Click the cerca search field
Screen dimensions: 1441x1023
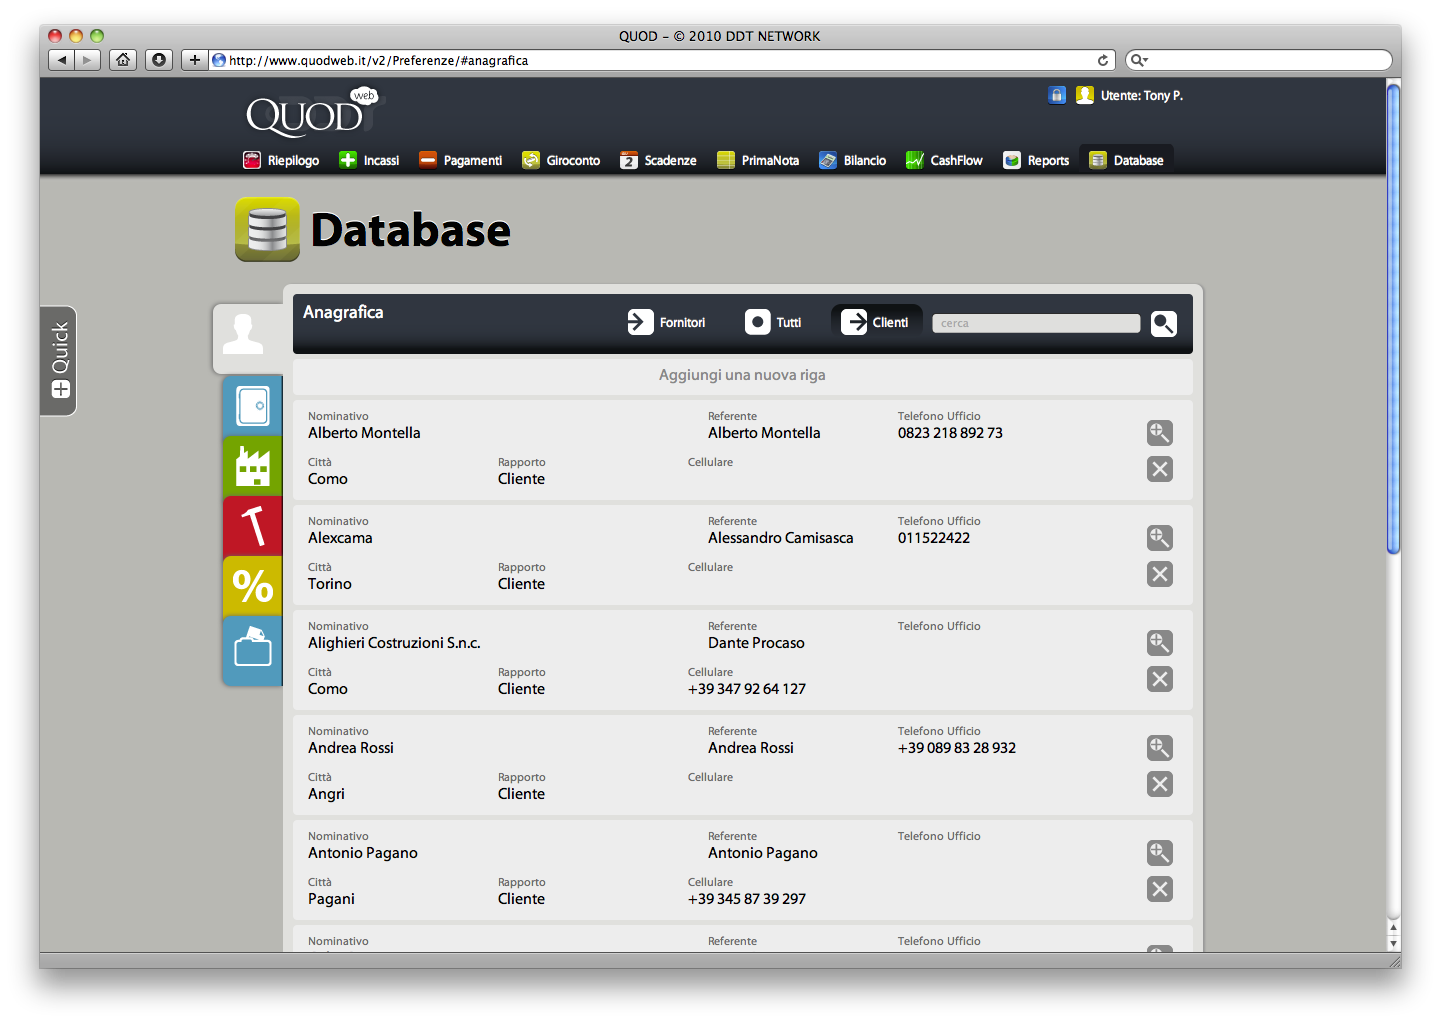coord(1036,323)
